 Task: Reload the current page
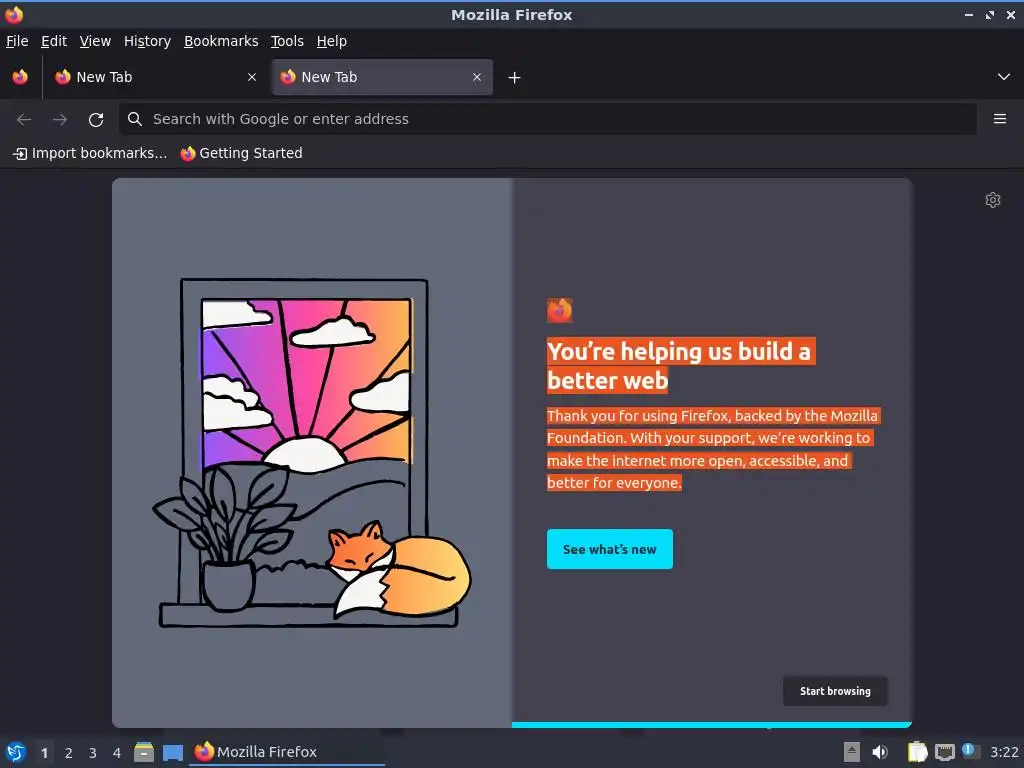(x=96, y=120)
